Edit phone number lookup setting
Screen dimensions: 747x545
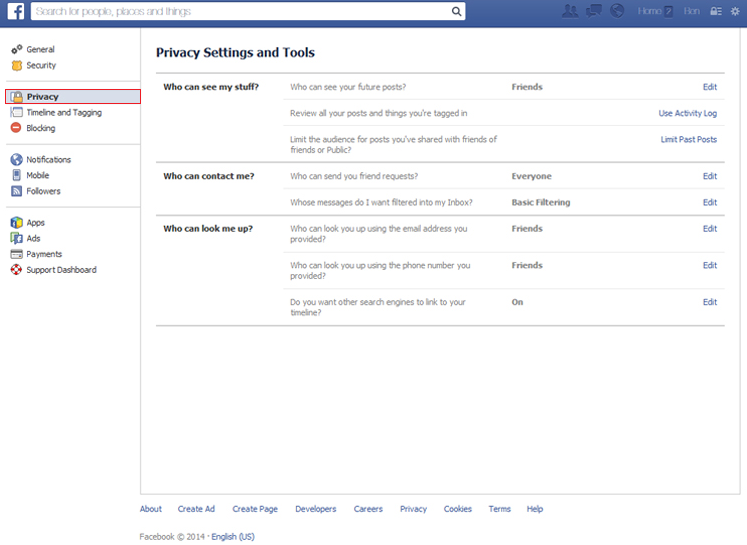tap(710, 265)
